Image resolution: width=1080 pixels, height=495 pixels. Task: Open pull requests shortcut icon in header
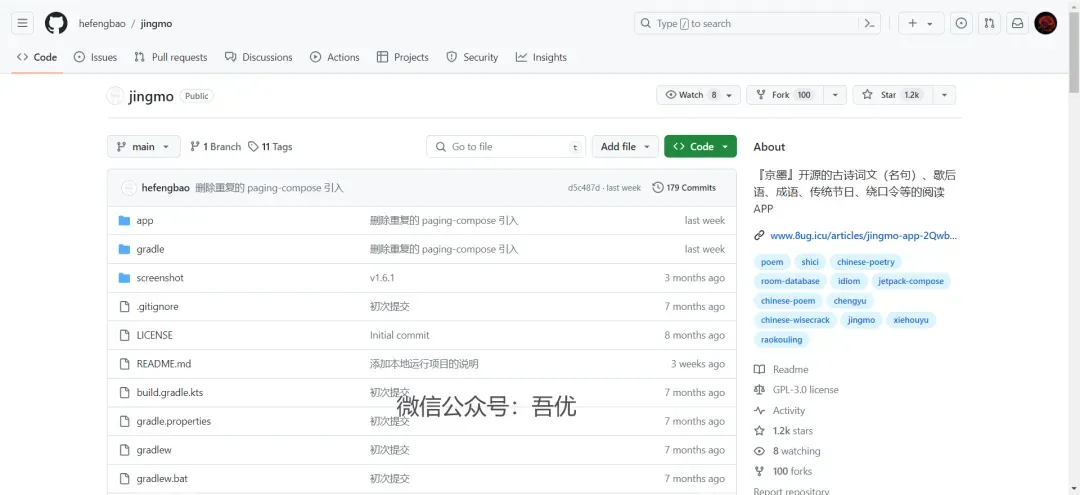pyautogui.click(x=989, y=23)
